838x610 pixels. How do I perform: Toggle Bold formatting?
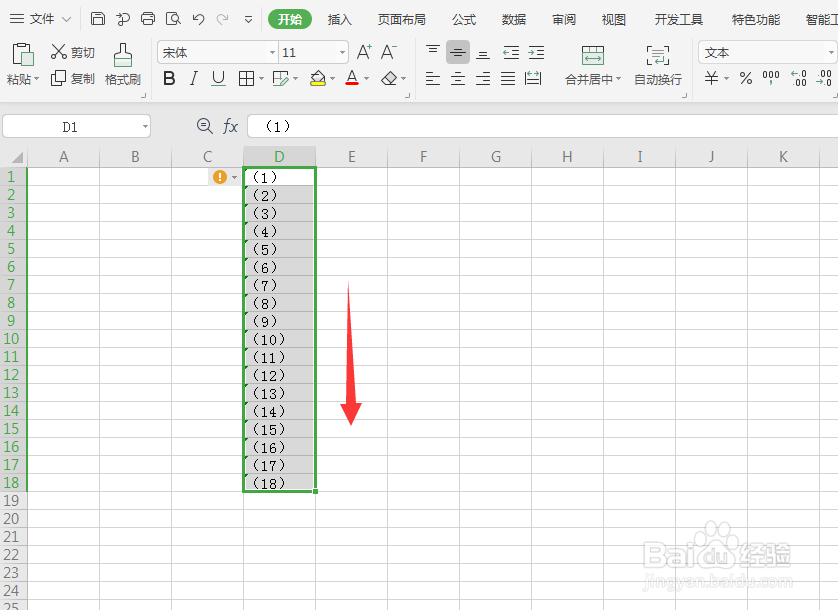169,79
